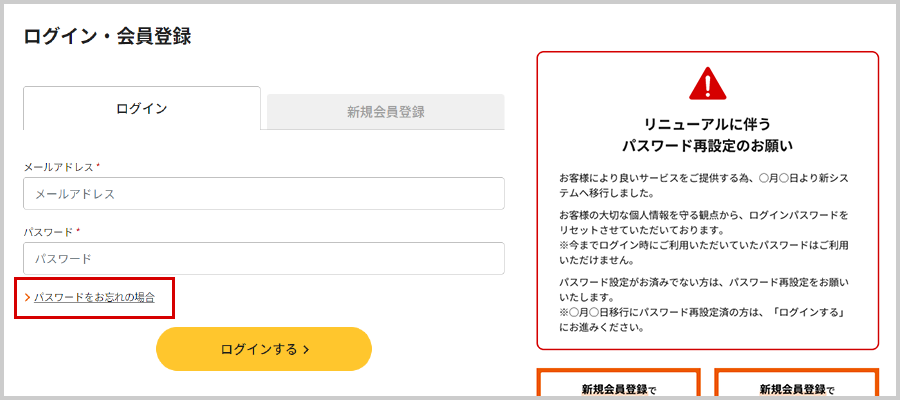The image size is (900, 400).
Task: Click the paragraph starting お客様により良いサービス
Action: [x=704, y=185]
